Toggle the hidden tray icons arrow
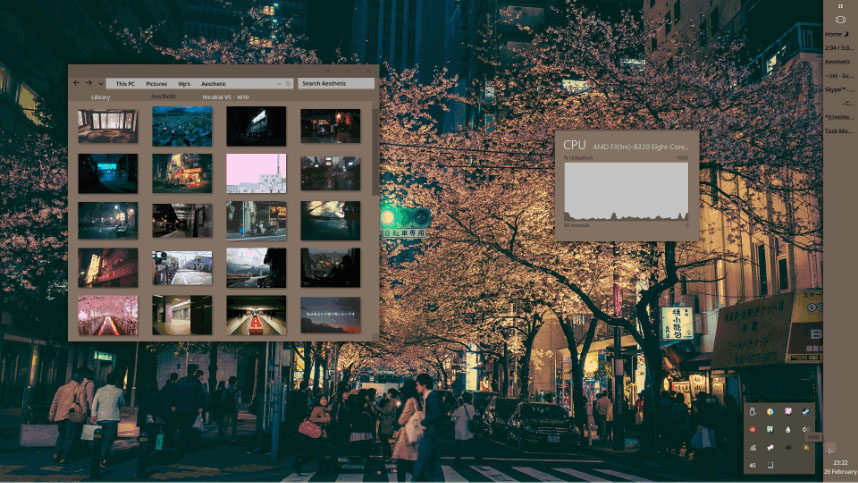The image size is (858, 483). [x=831, y=450]
